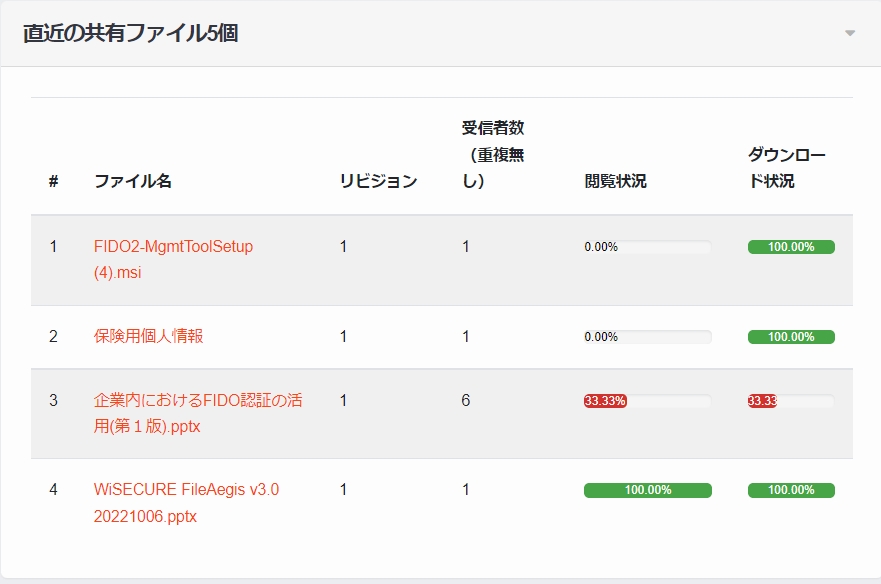Viewport: 881px width, 584px height.
Task: Click the ダウンロード状況 column header
Action: (x=787, y=167)
